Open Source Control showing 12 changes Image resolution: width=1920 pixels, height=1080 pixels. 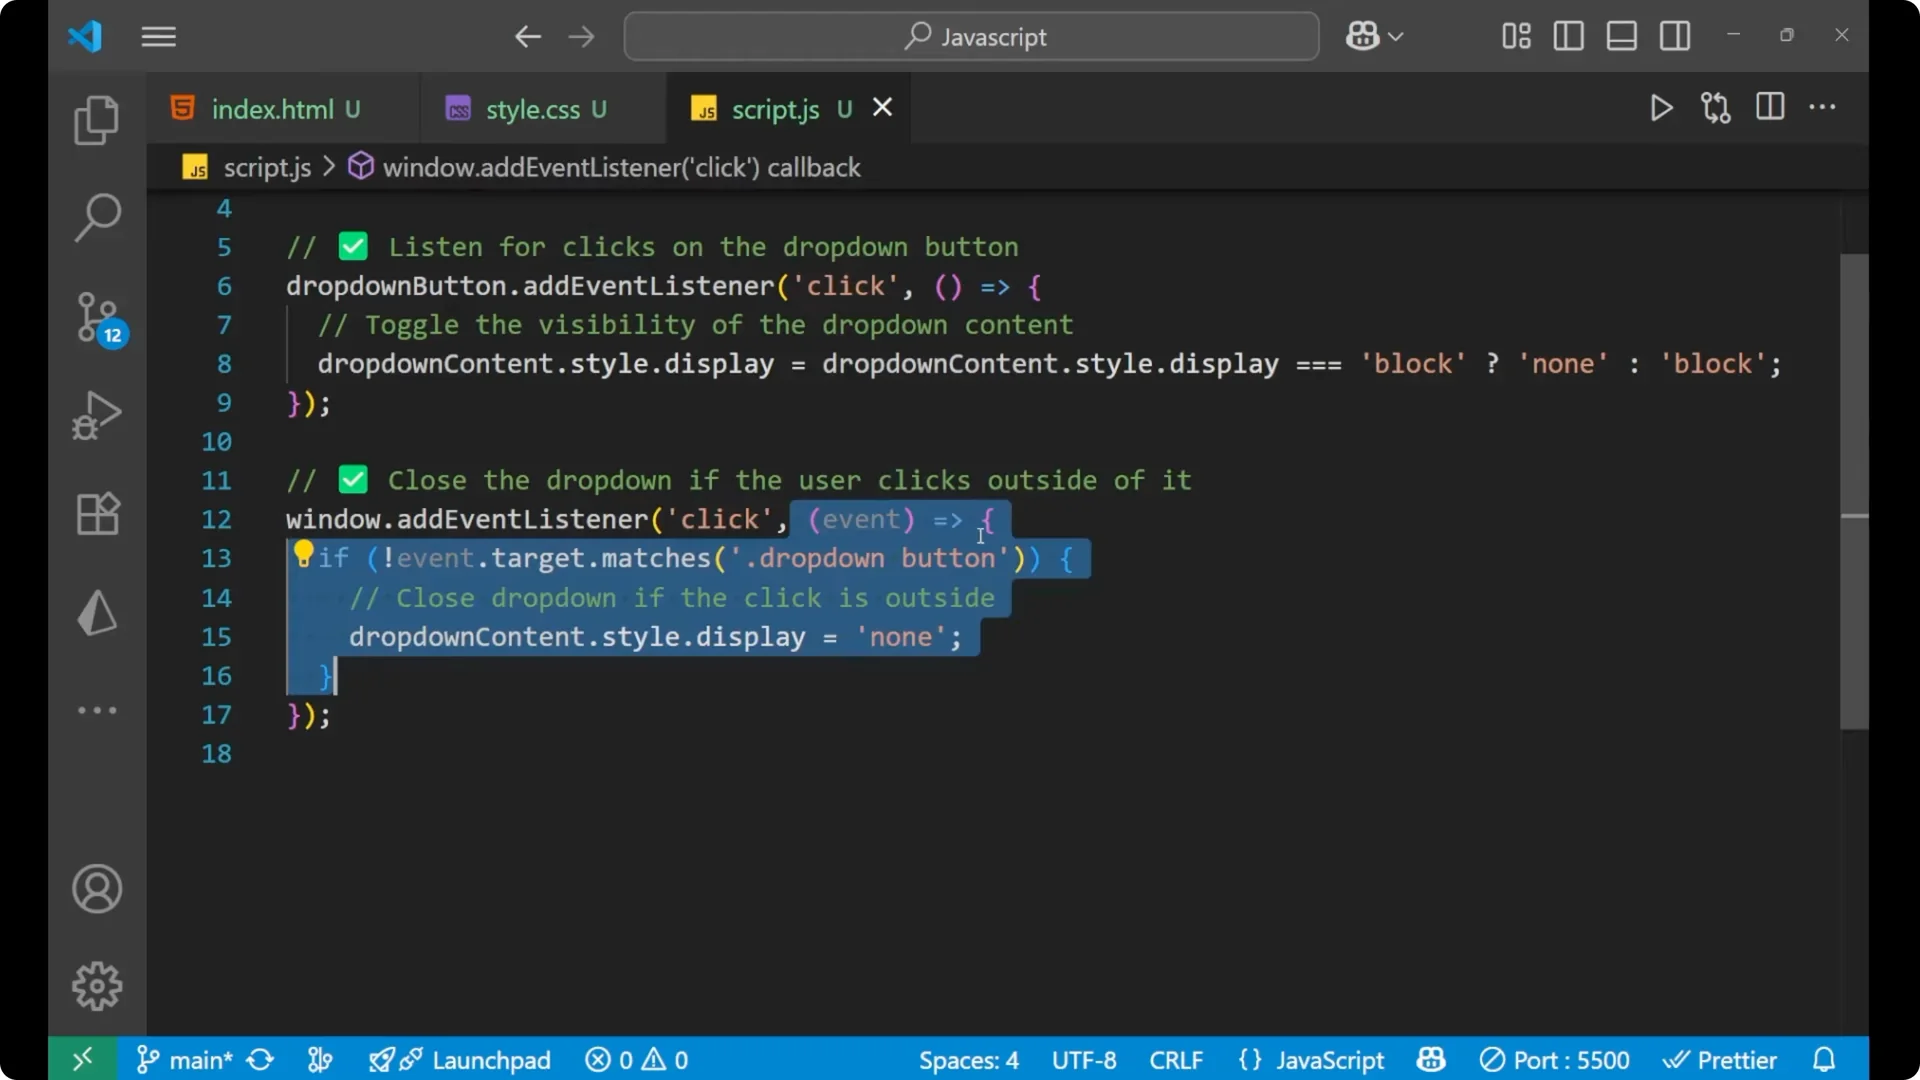point(96,317)
